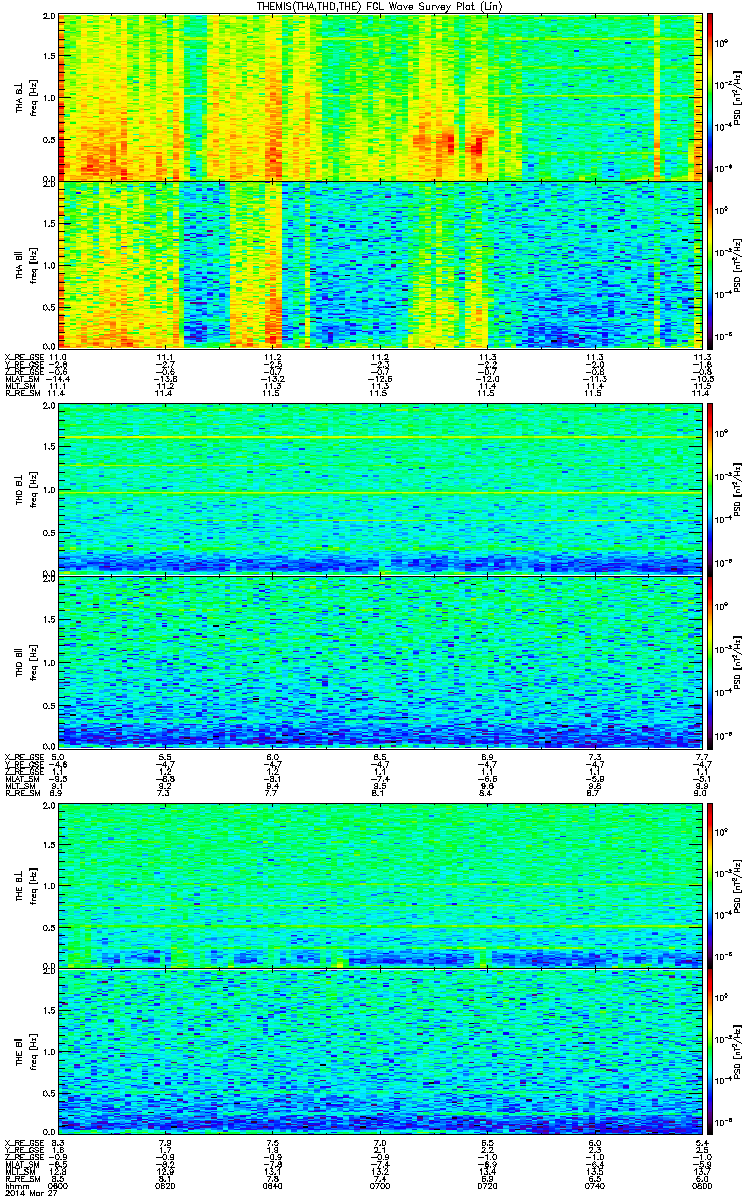
Task: Select the THD B-parallel spectrogram panel
Action: coord(379,661)
